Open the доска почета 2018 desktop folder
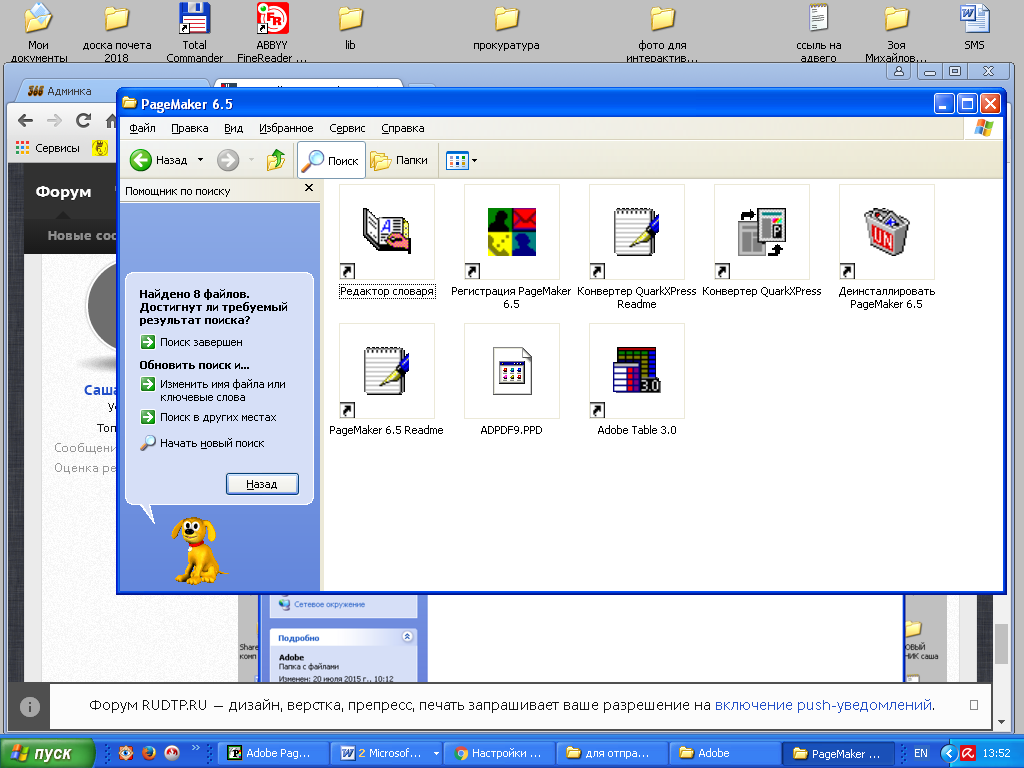1024x768 pixels. [117, 31]
